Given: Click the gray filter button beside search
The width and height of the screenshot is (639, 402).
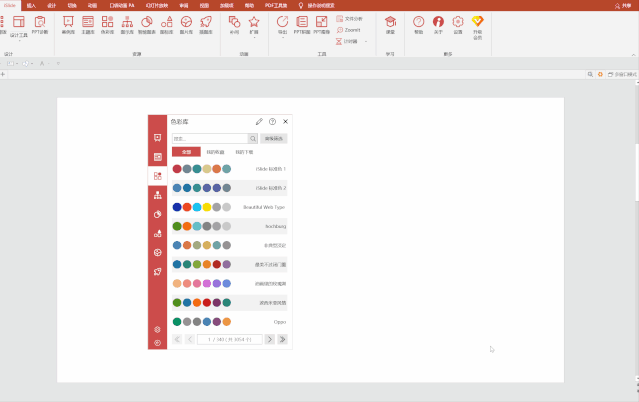Looking at the screenshot, I should tap(274, 139).
